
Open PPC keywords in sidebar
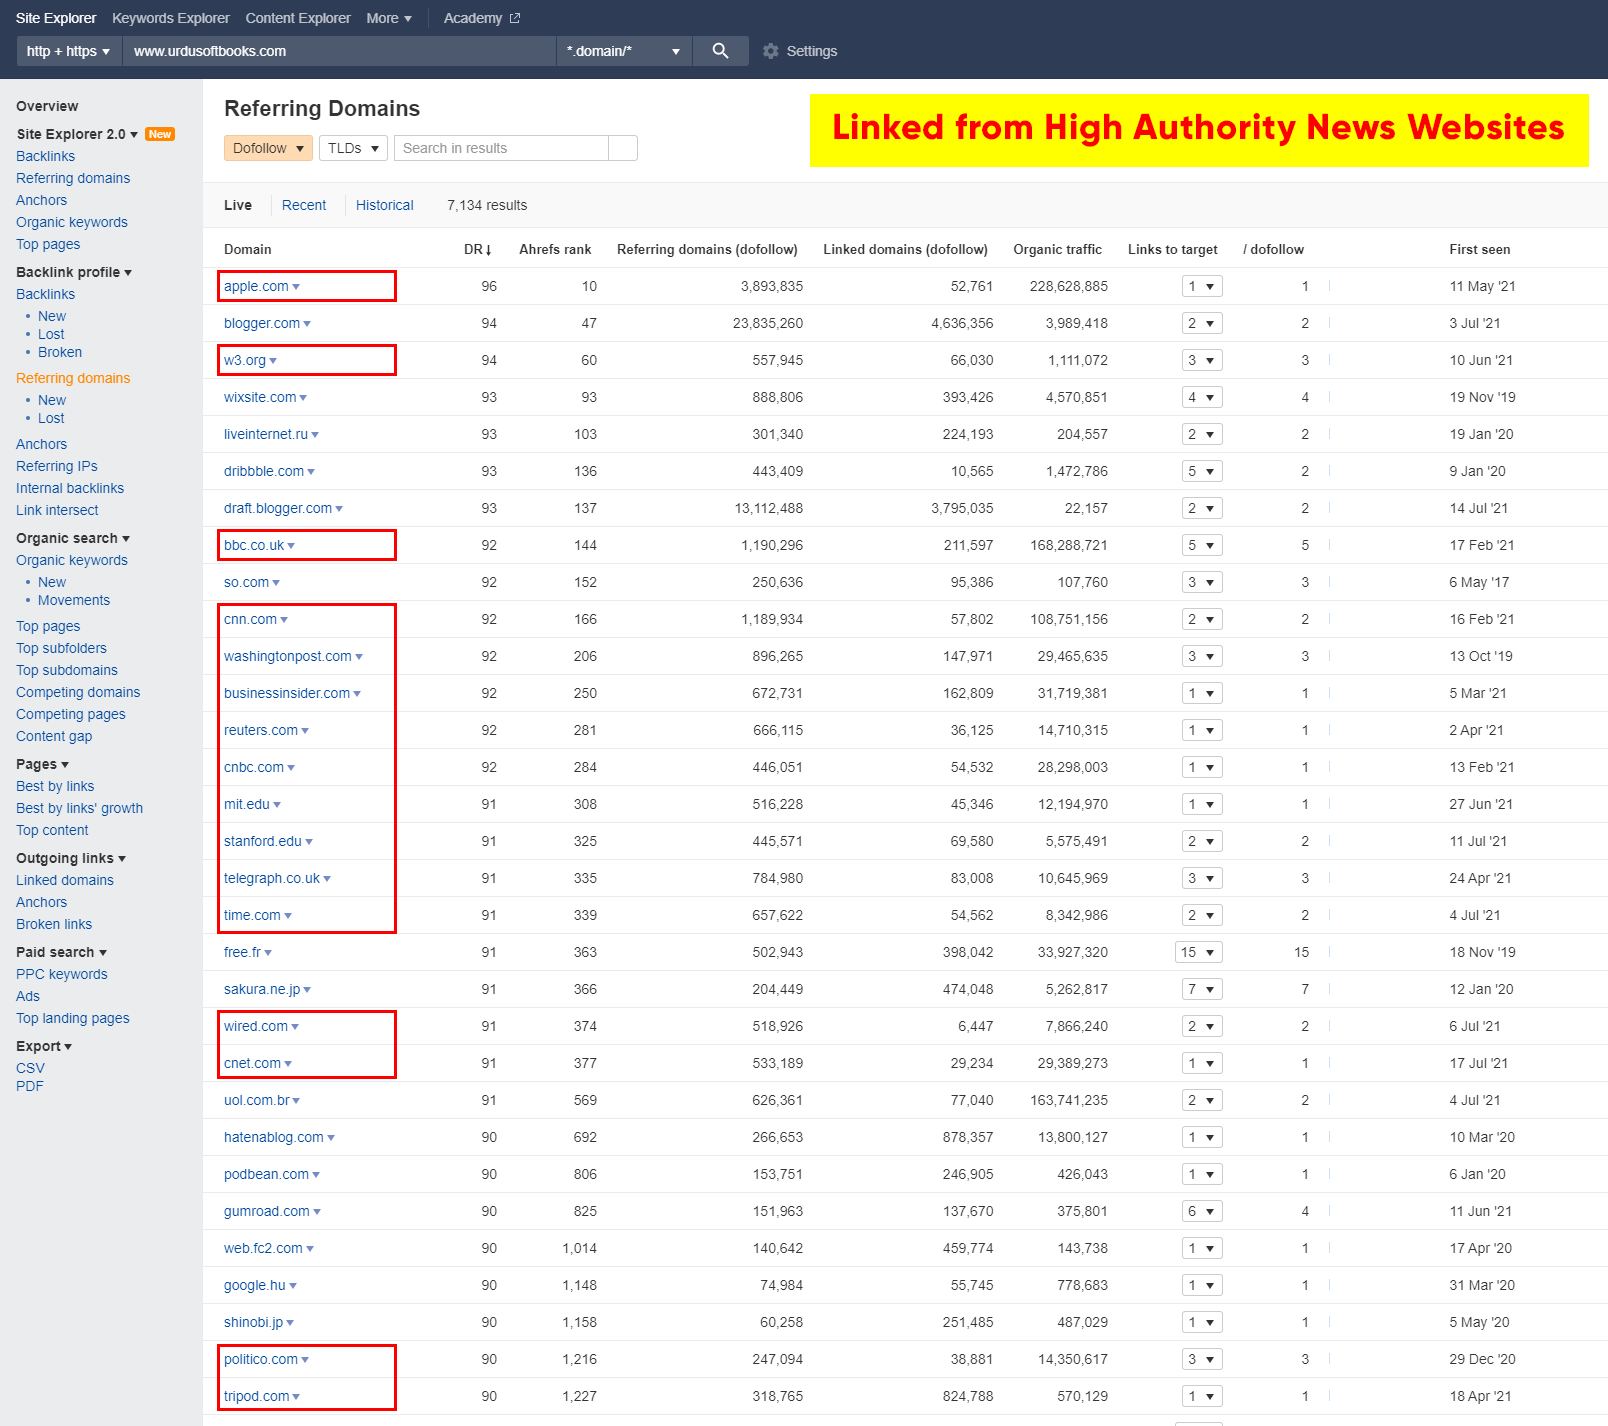pos(62,974)
